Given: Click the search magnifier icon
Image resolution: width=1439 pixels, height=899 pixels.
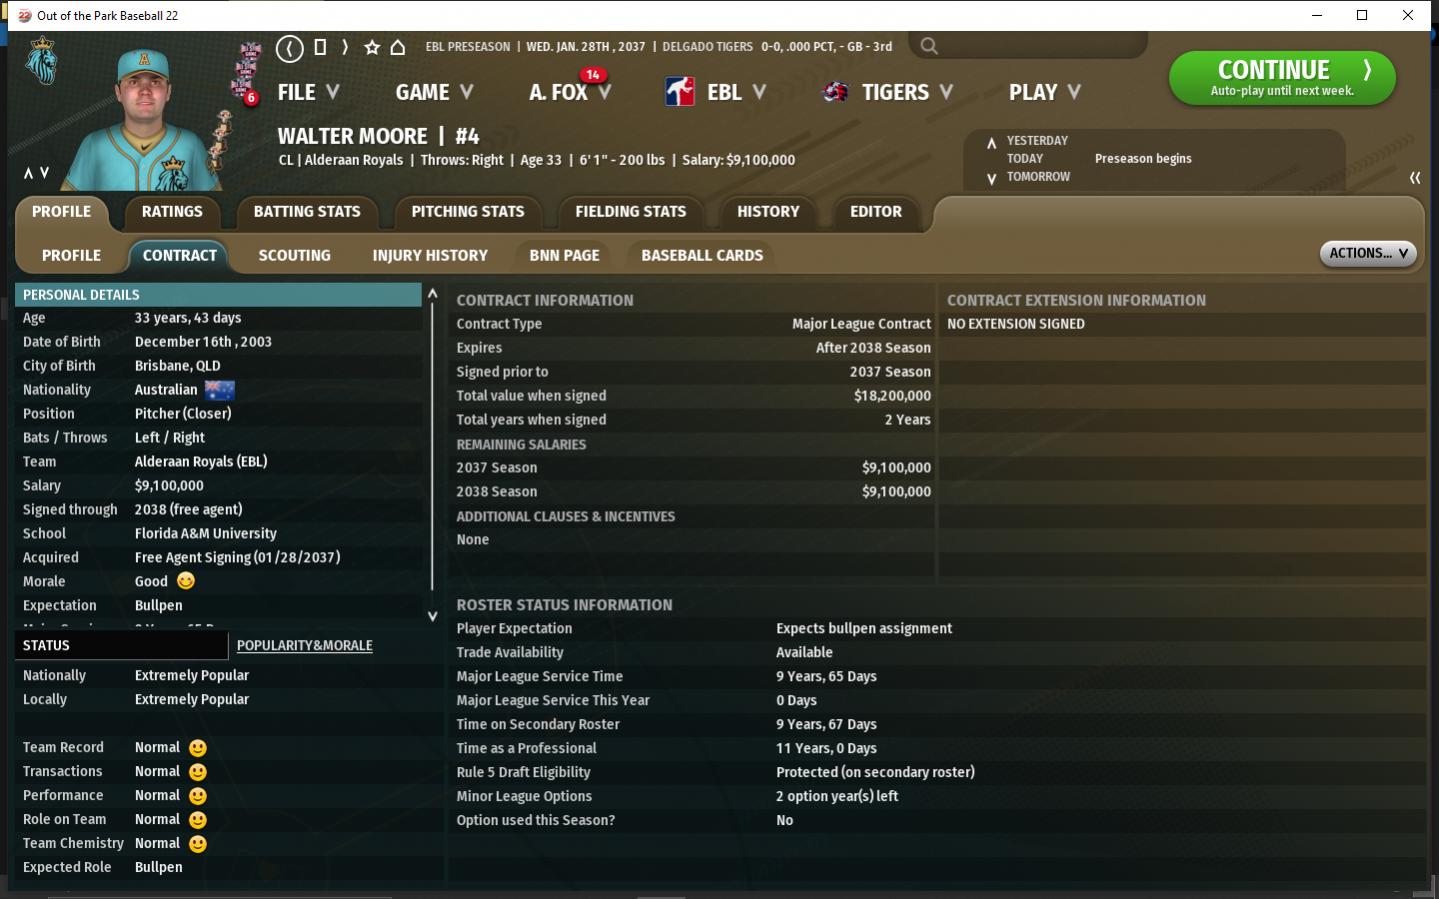Looking at the screenshot, I should click(x=929, y=46).
